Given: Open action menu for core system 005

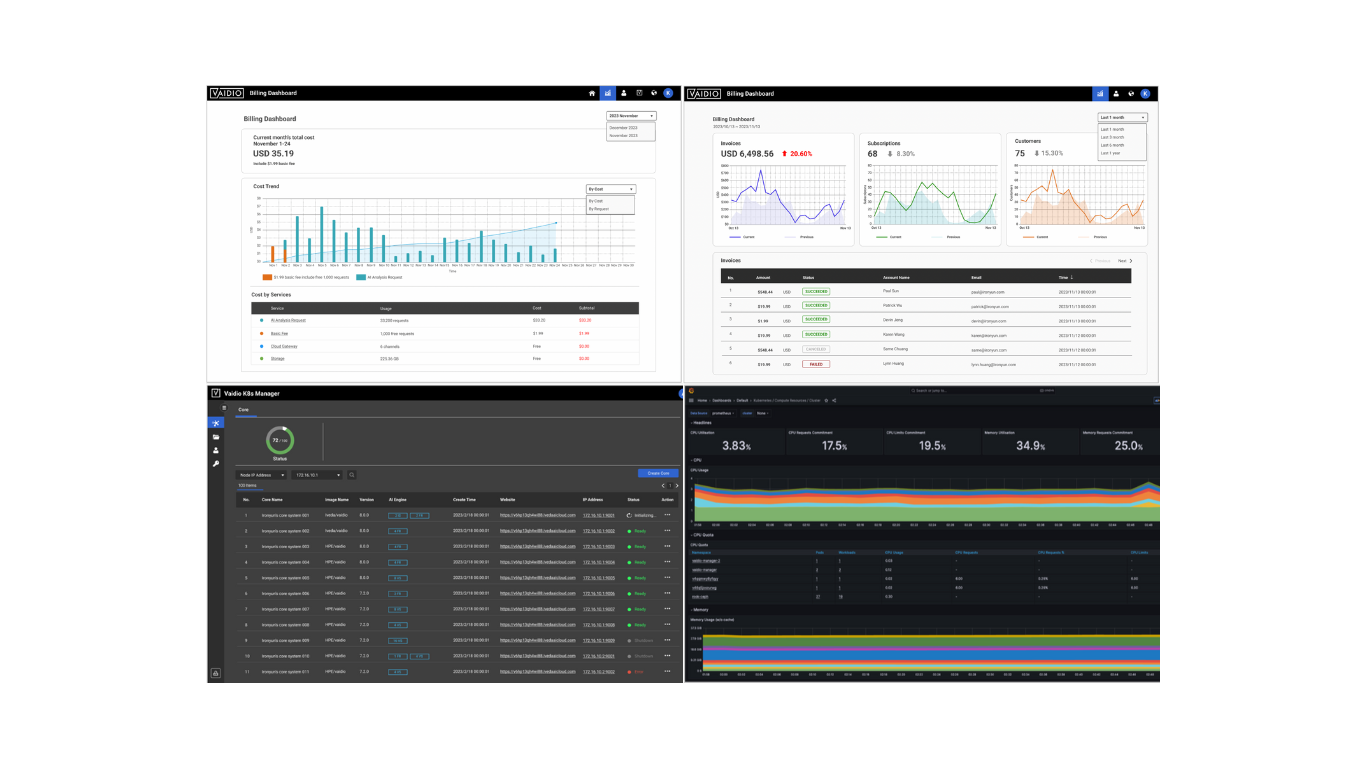Looking at the screenshot, I should click(x=667, y=578).
